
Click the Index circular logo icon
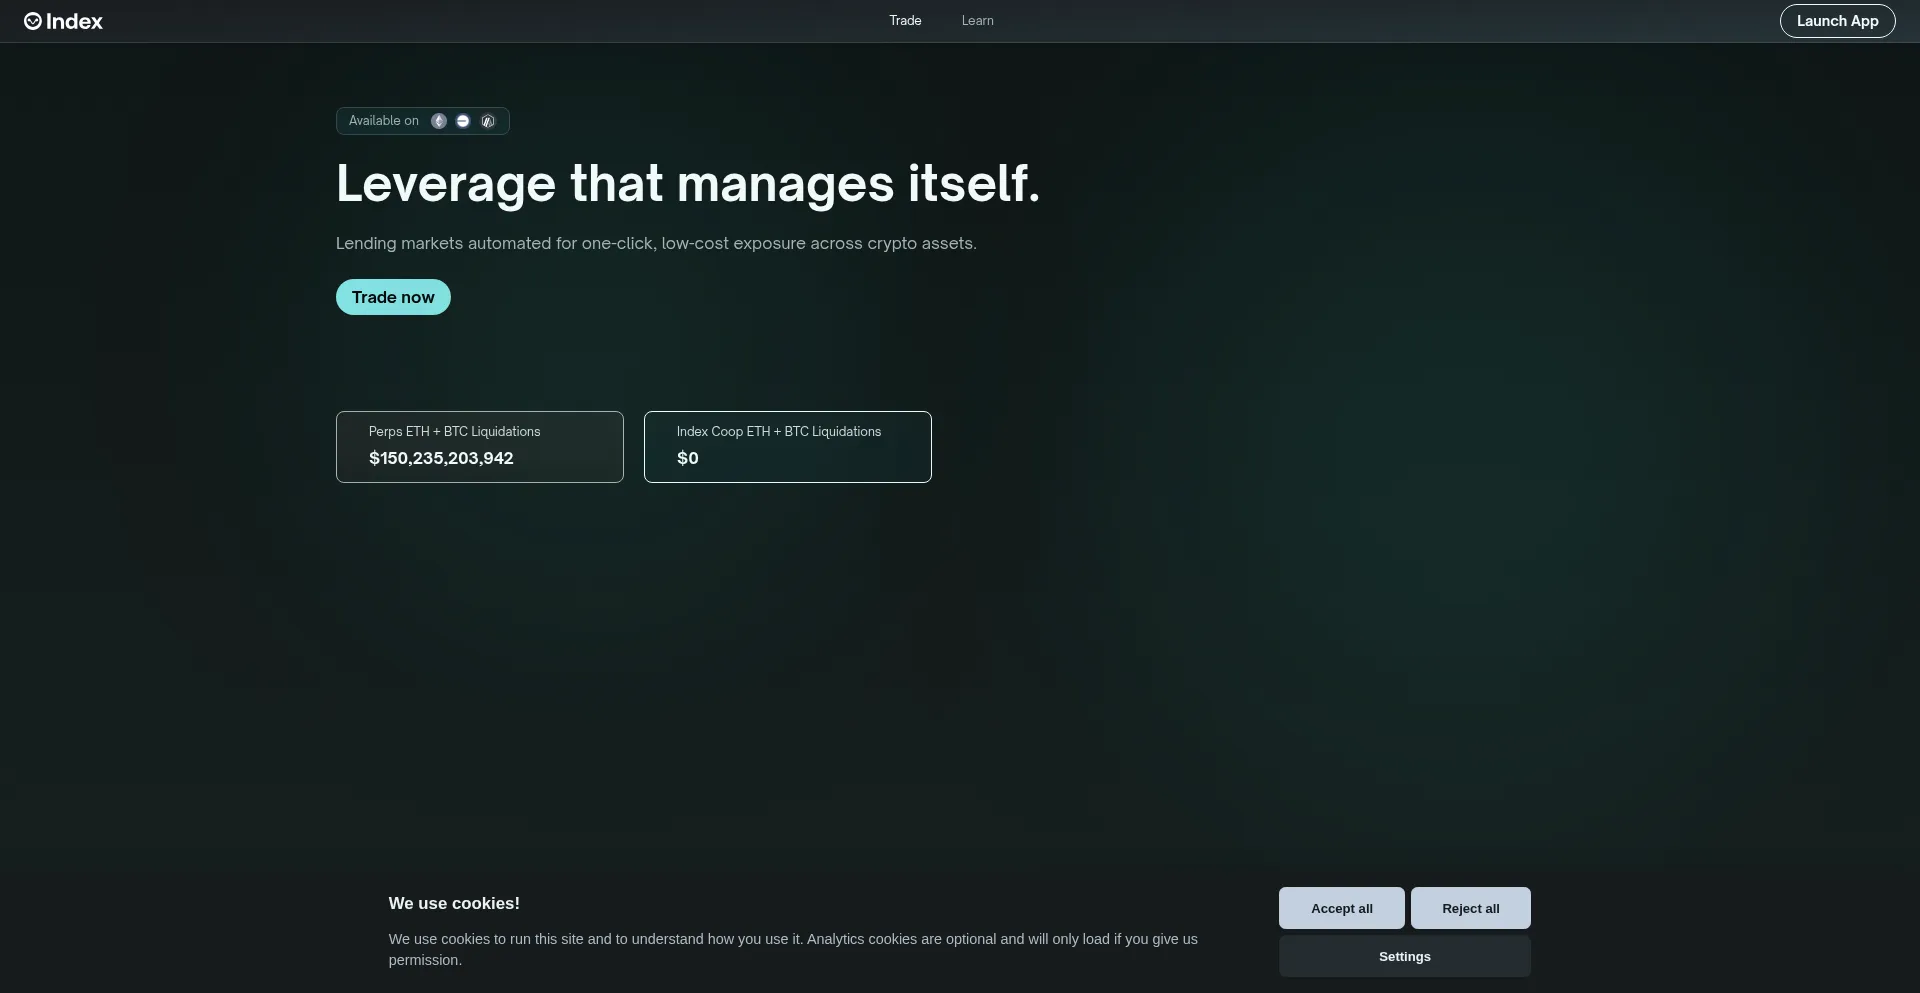click(33, 21)
